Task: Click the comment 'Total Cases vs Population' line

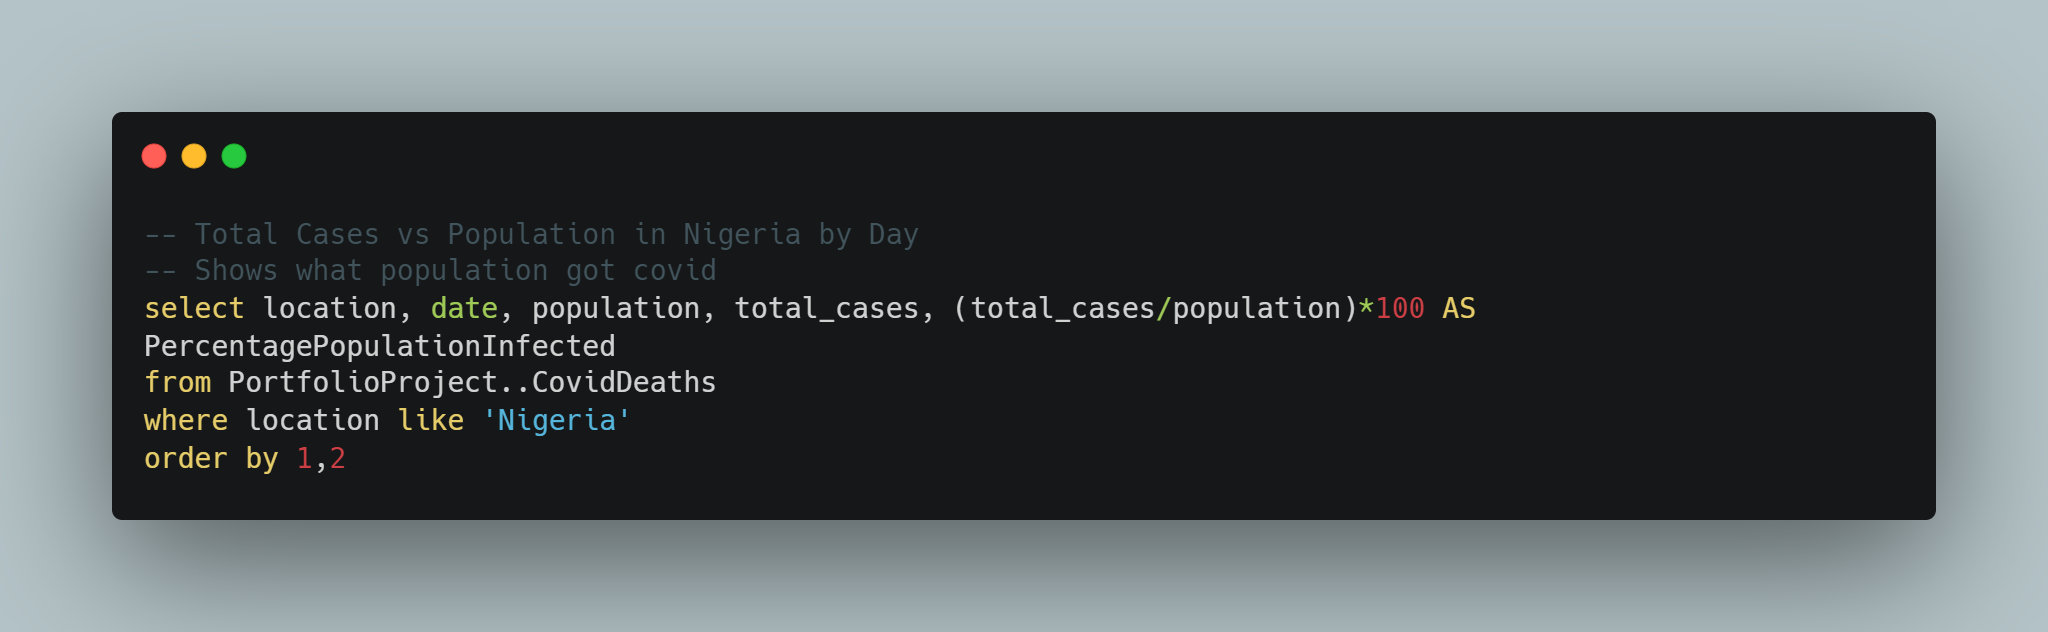Action: coord(531,234)
